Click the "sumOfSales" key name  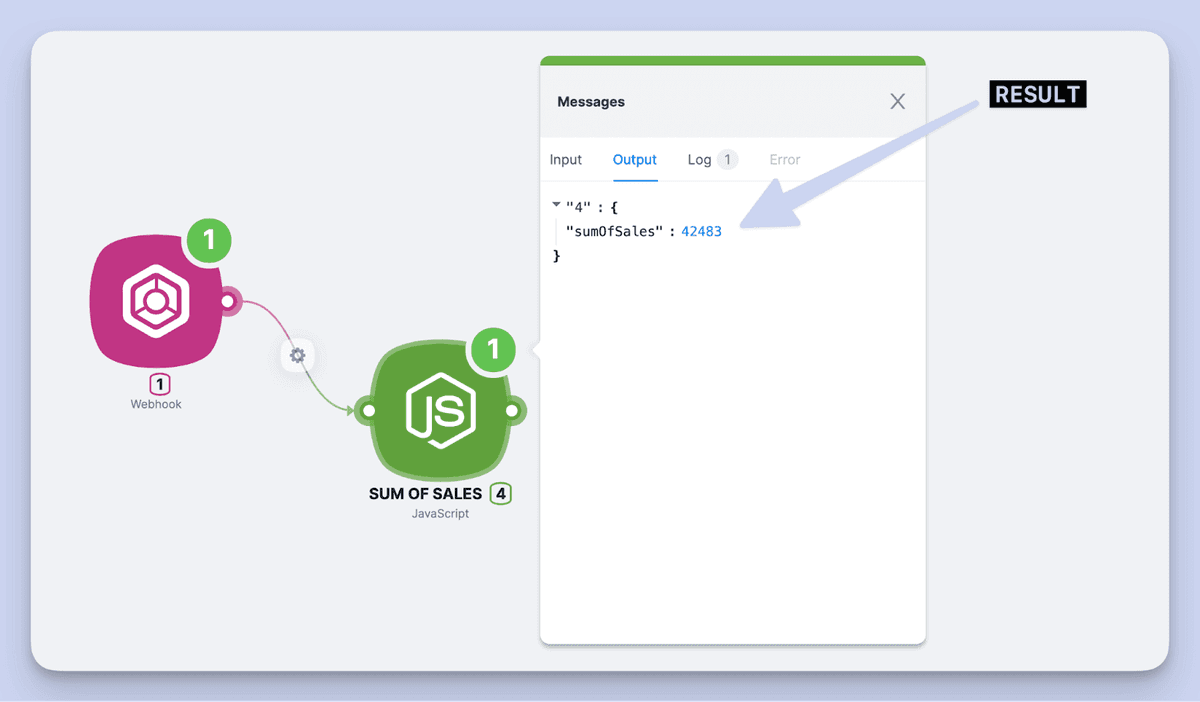[614, 232]
